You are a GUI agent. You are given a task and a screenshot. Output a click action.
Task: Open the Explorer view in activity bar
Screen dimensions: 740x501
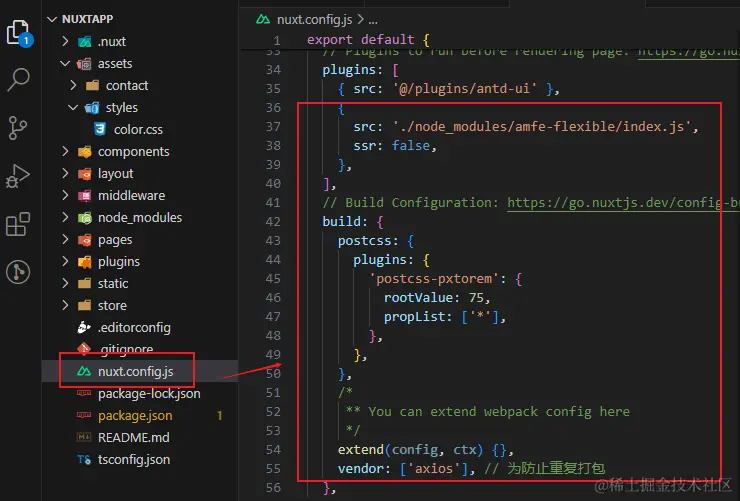[19, 33]
